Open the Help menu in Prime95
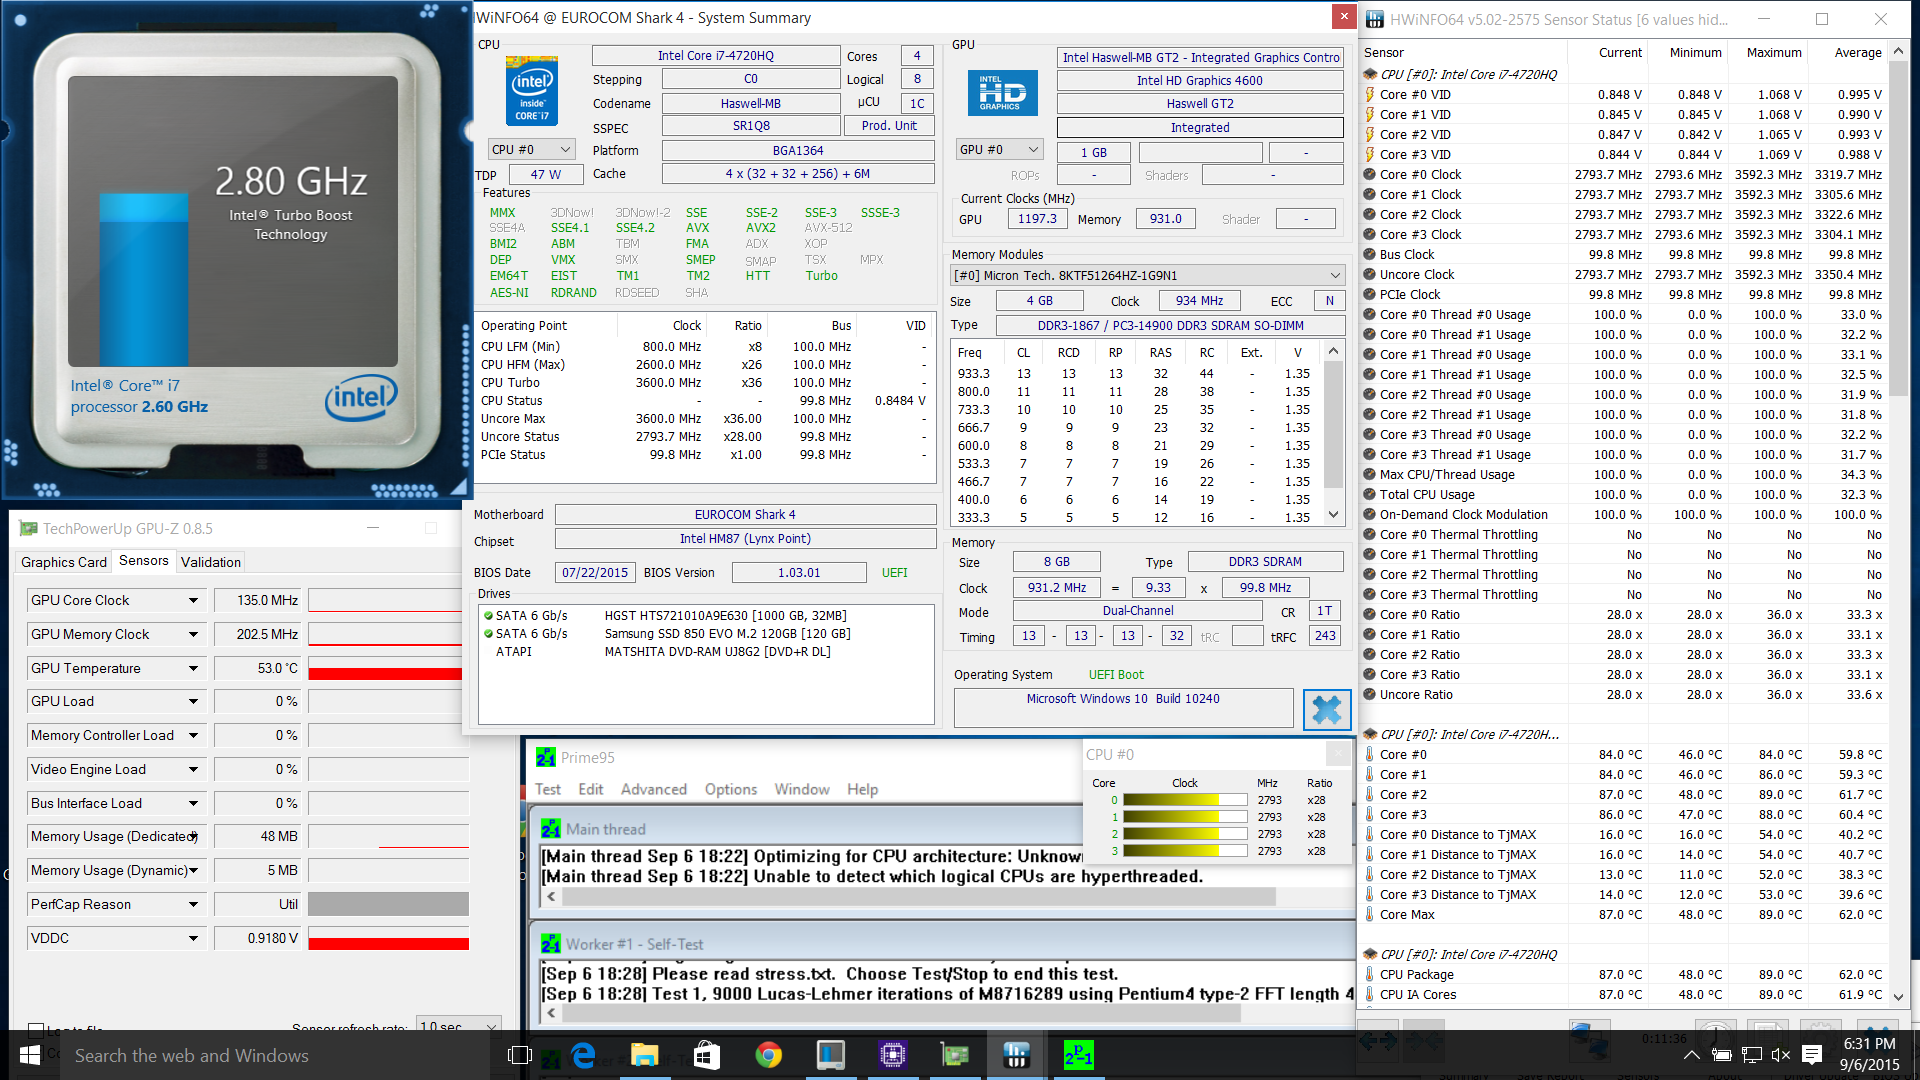 click(863, 789)
